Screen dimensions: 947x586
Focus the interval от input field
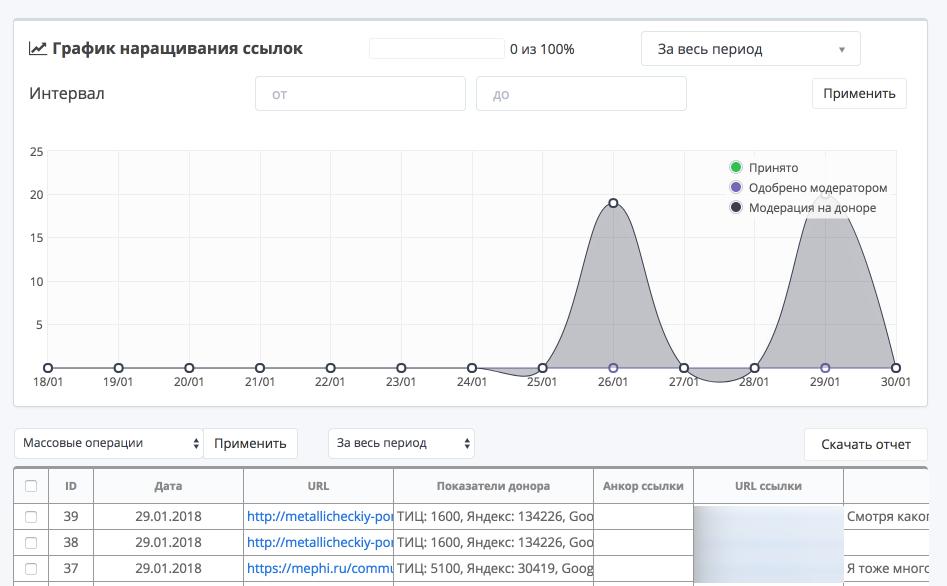pos(360,94)
